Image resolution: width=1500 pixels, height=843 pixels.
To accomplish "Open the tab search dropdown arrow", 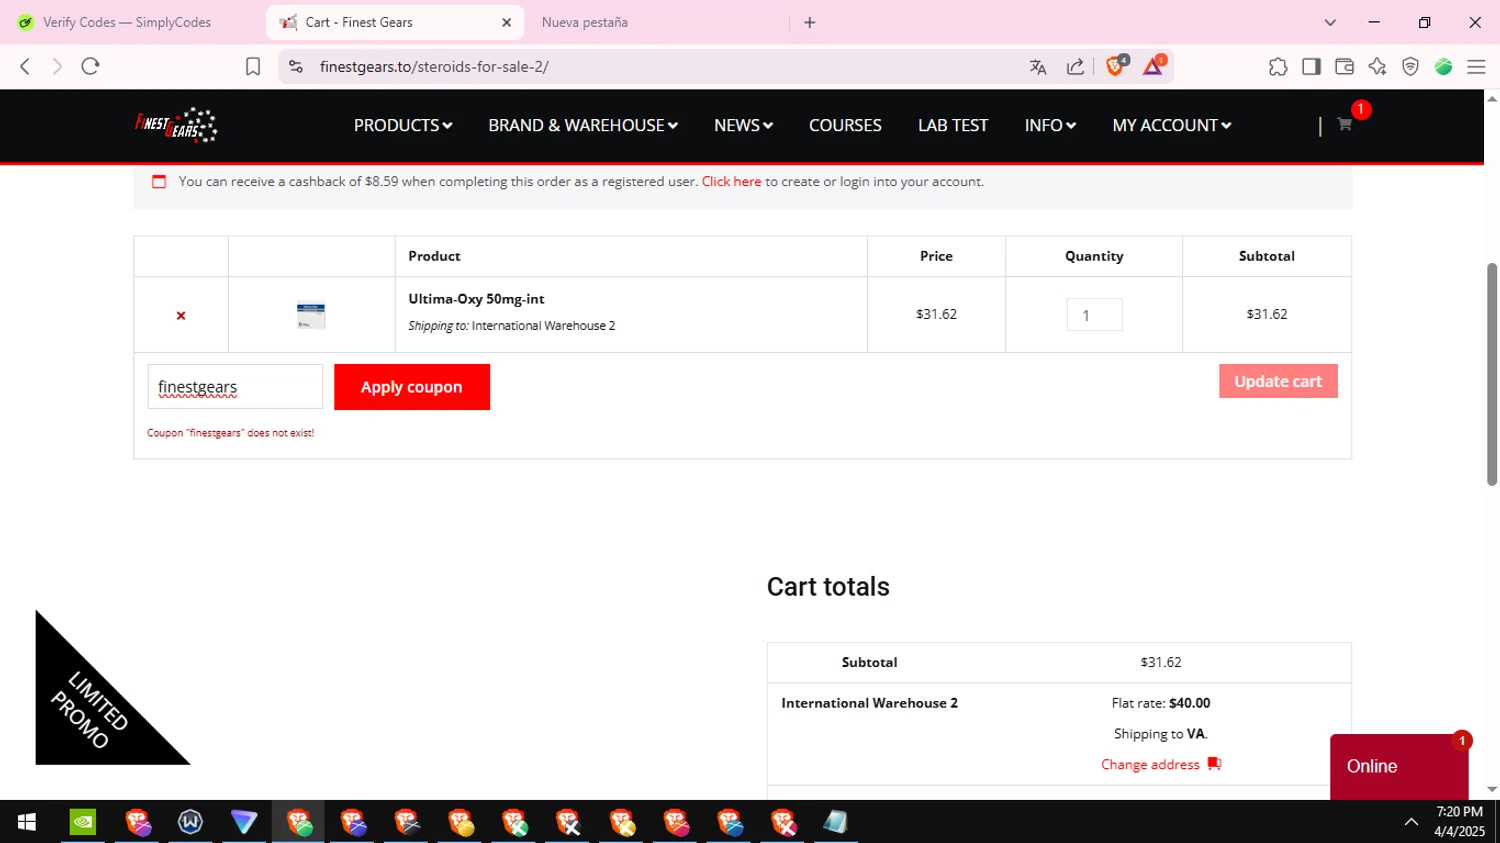I will pyautogui.click(x=1330, y=22).
